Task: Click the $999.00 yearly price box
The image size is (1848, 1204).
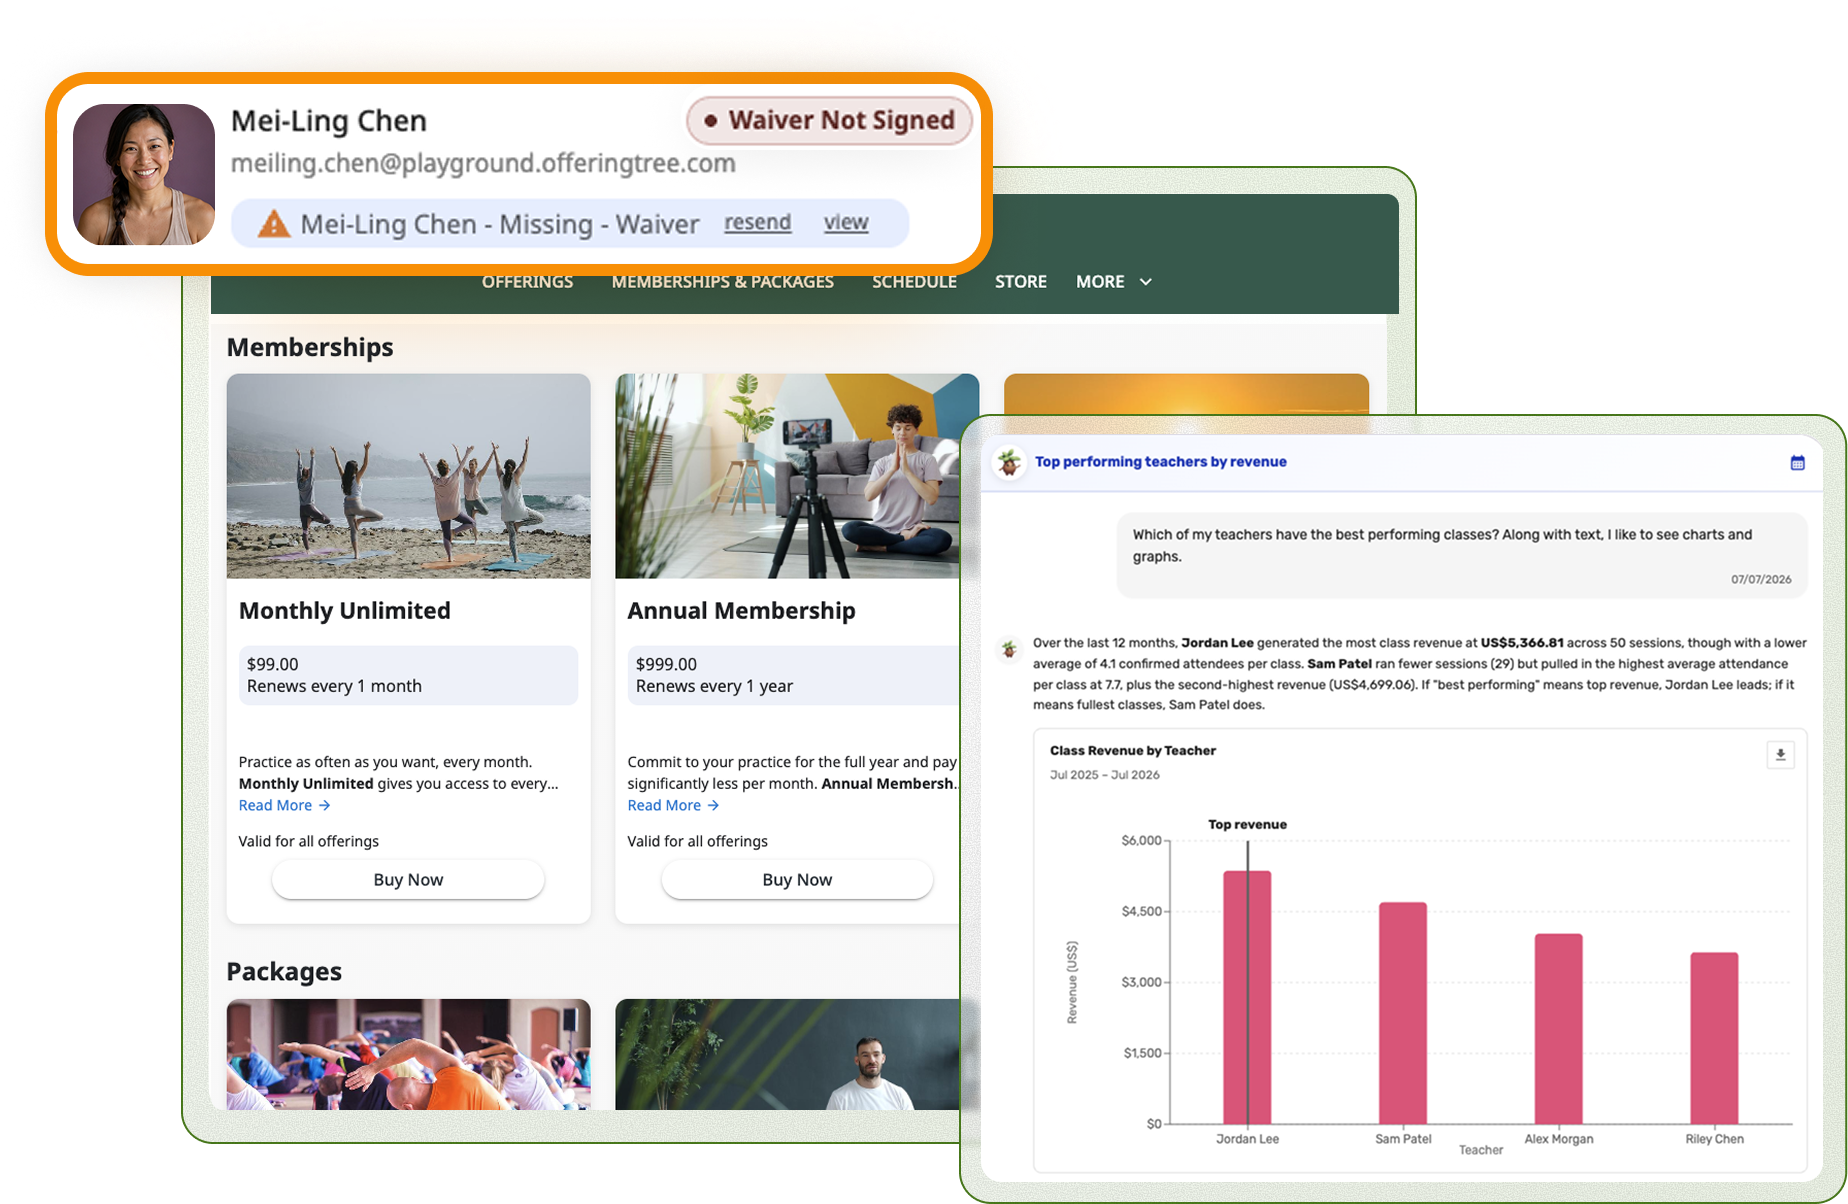Action: (x=794, y=675)
